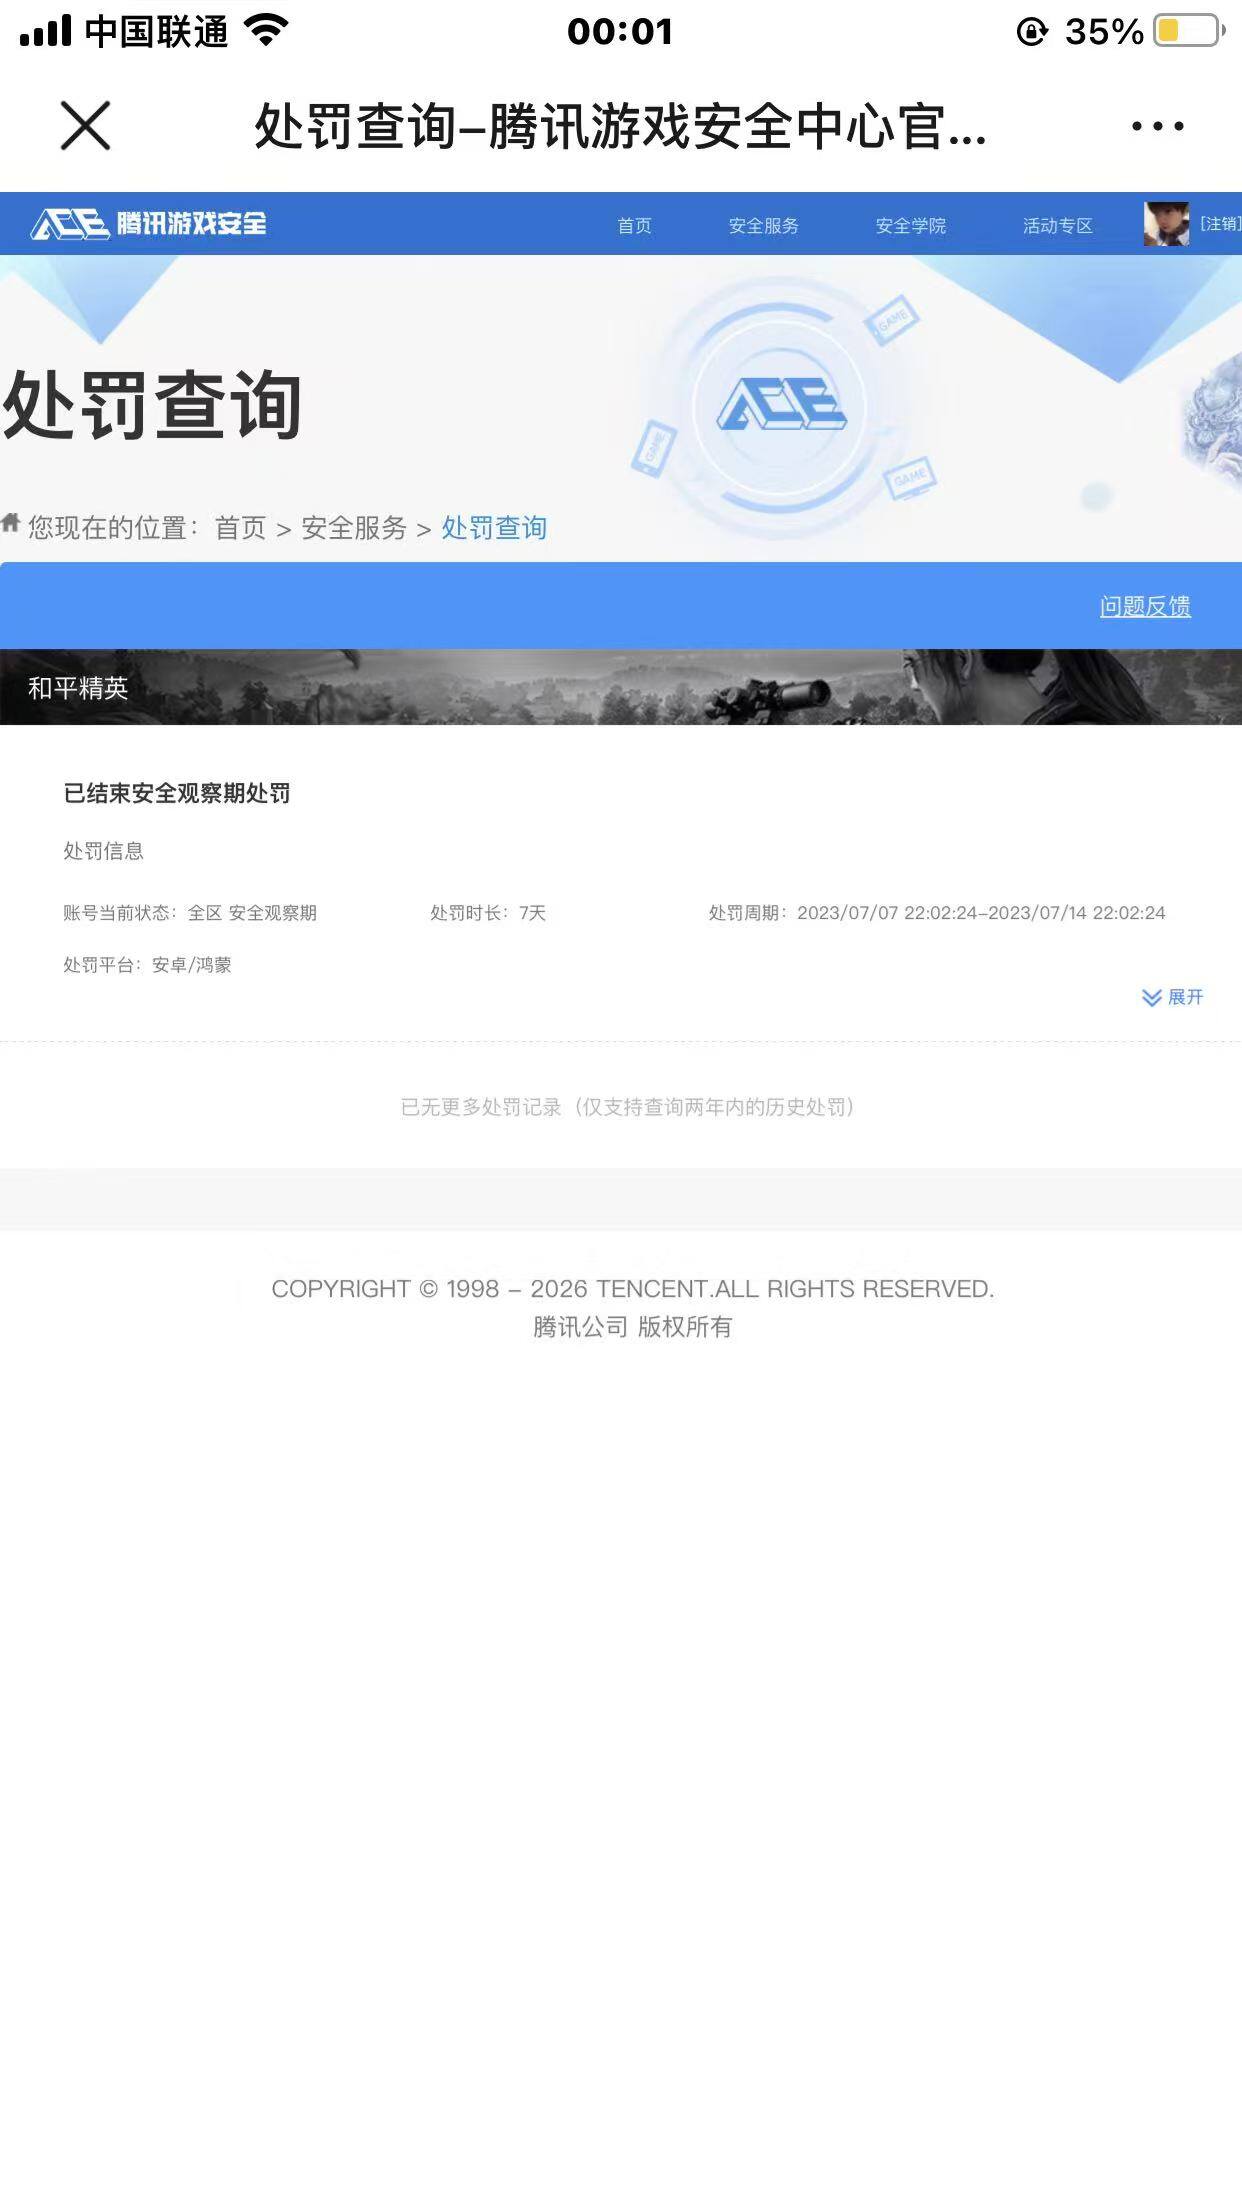Select the 和平精英 game banner
This screenshot has height=2208, width=1242.
[x=621, y=687]
